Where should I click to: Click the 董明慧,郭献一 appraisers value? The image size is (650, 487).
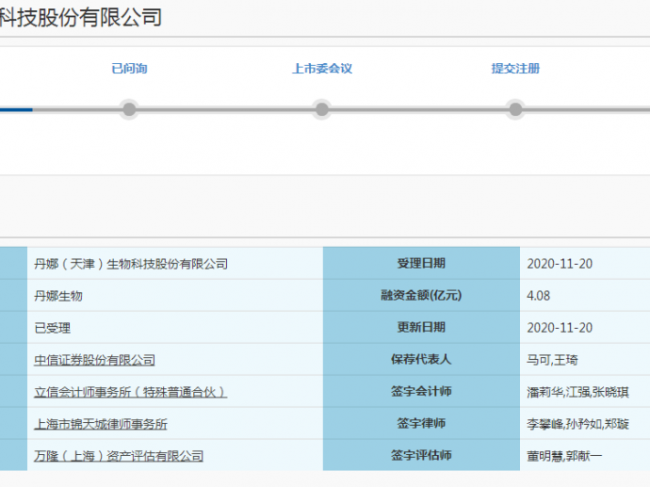pyautogui.click(x=564, y=456)
